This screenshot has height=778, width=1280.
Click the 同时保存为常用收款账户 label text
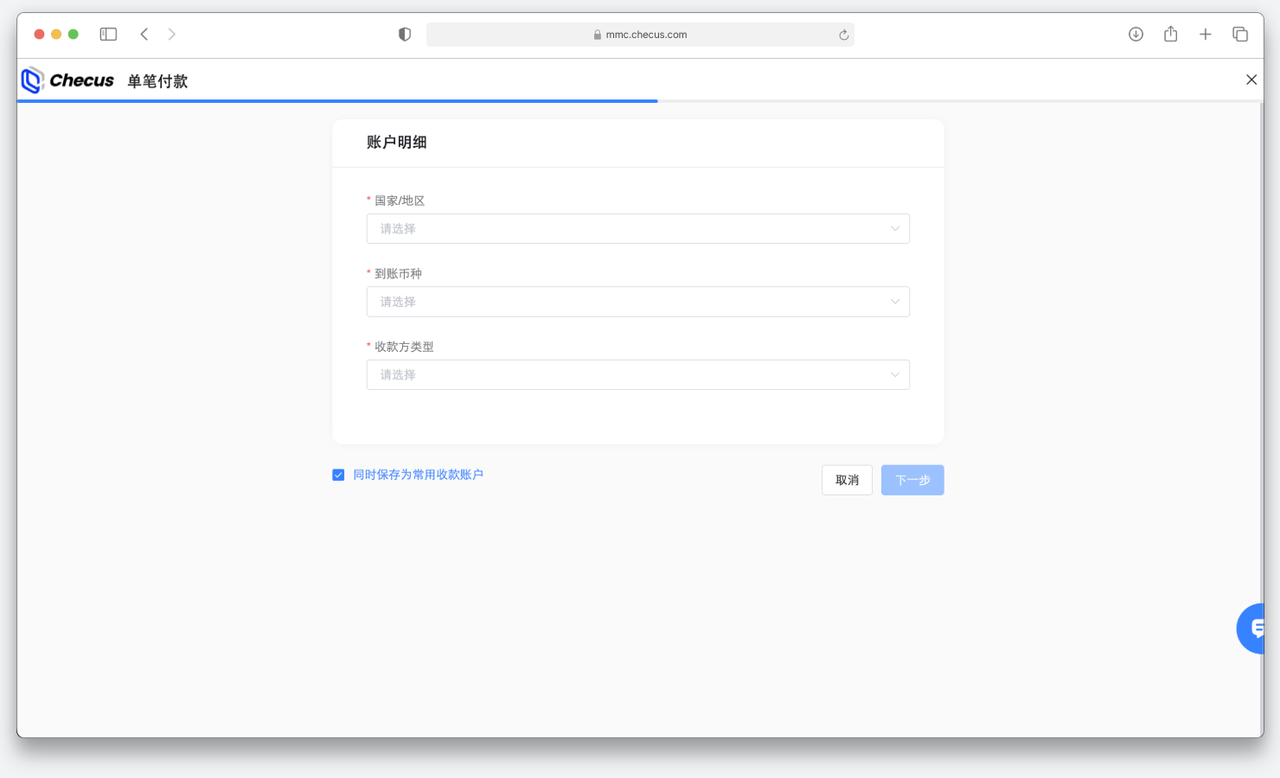coord(418,475)
